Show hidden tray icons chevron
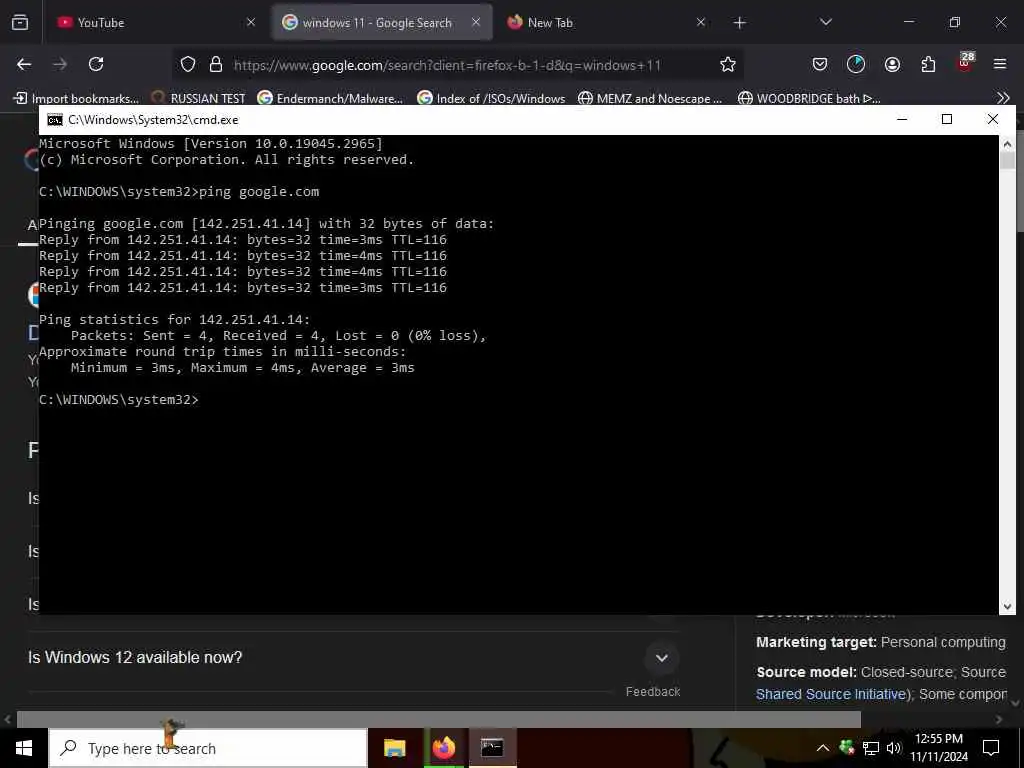Image resolution: width=1024 pixels, height=768 pixels. pos(822,748)
